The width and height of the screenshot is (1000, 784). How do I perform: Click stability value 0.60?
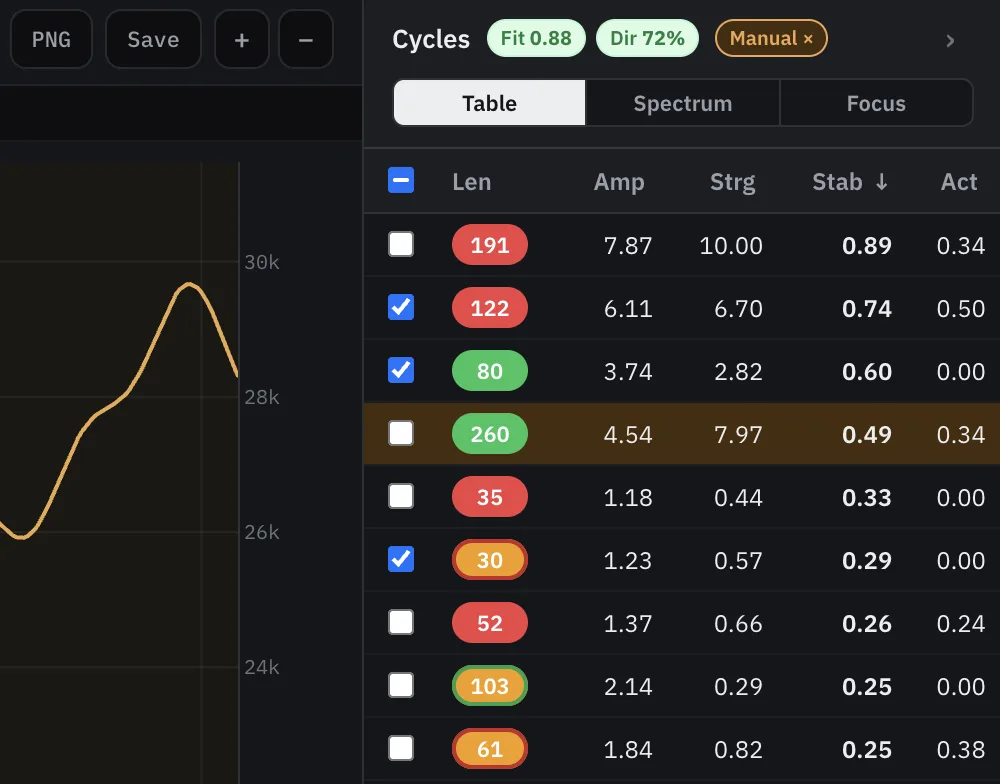[867, 371]
